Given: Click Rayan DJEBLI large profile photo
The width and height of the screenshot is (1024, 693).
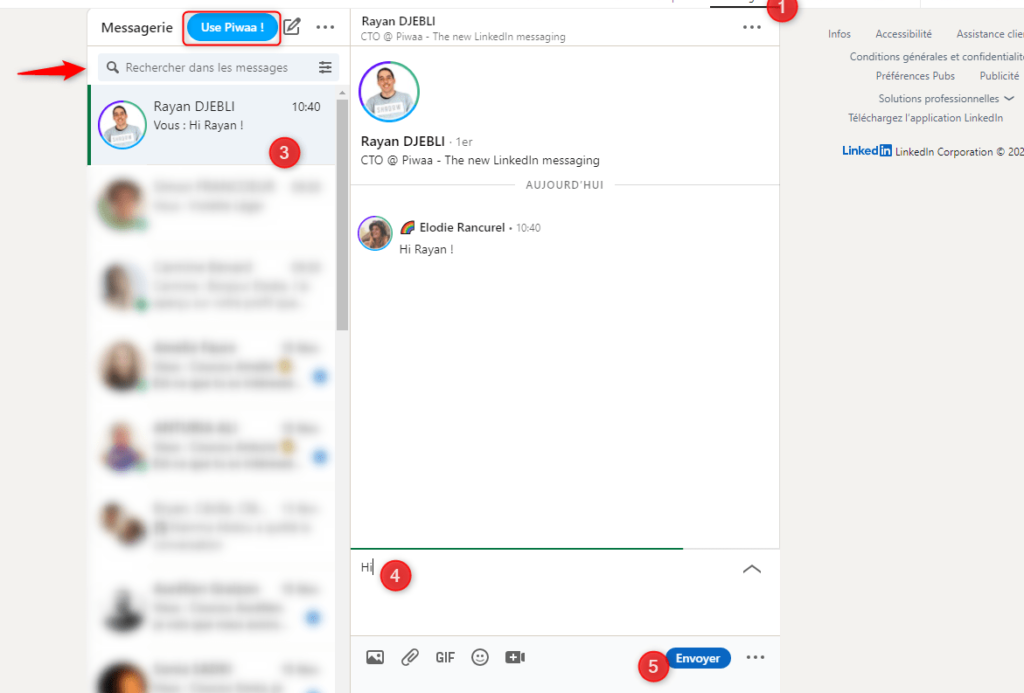Looking at the screenshot, I should click(389, 91).
